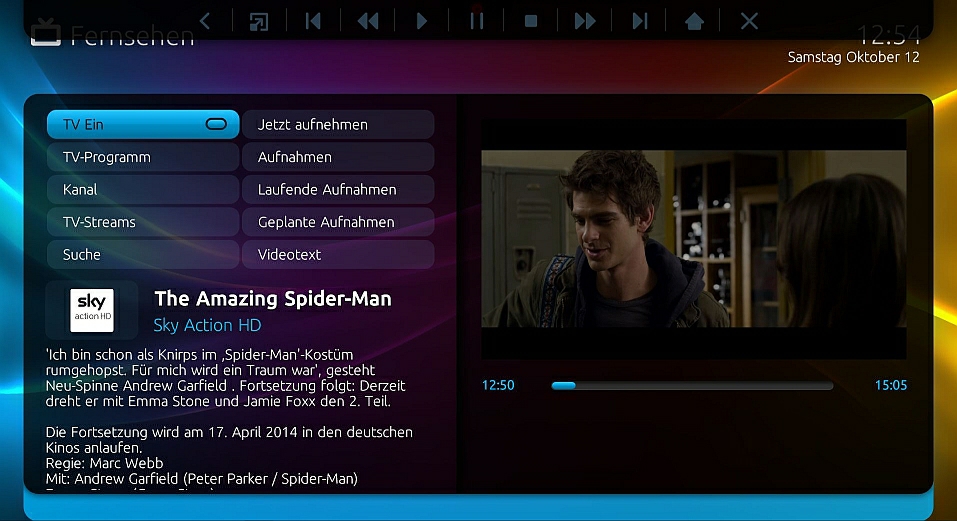
Task: Skip to previous with the skip-back icon
Action: coord(313,21)
